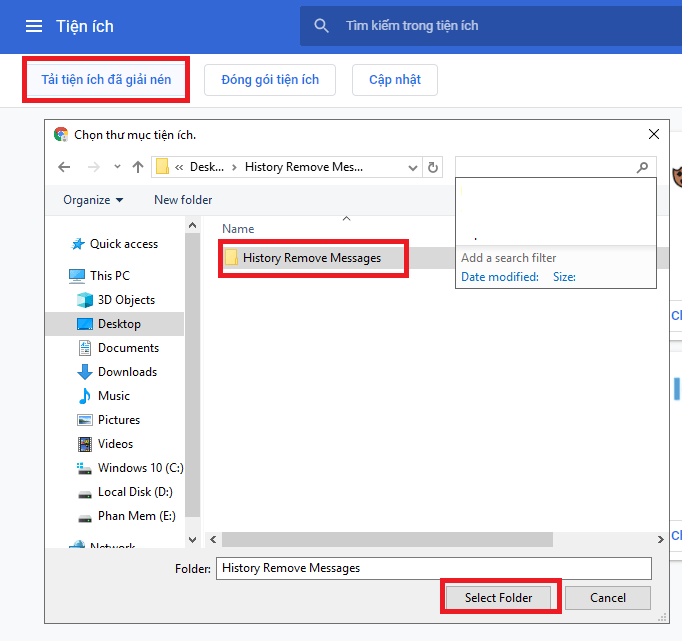Select Local Disk (D:) drive

pos(135,492)
